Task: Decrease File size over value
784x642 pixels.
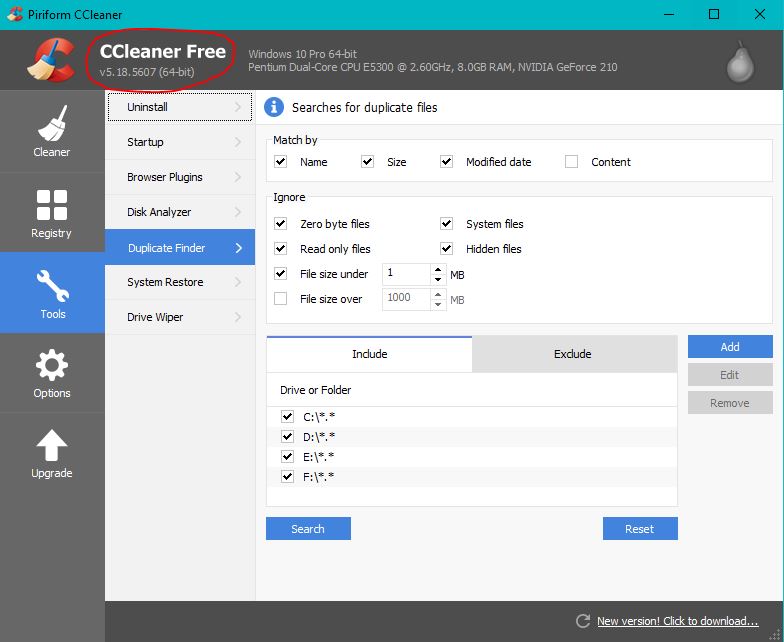Action: pyautogui.click(x=438, y=304)
